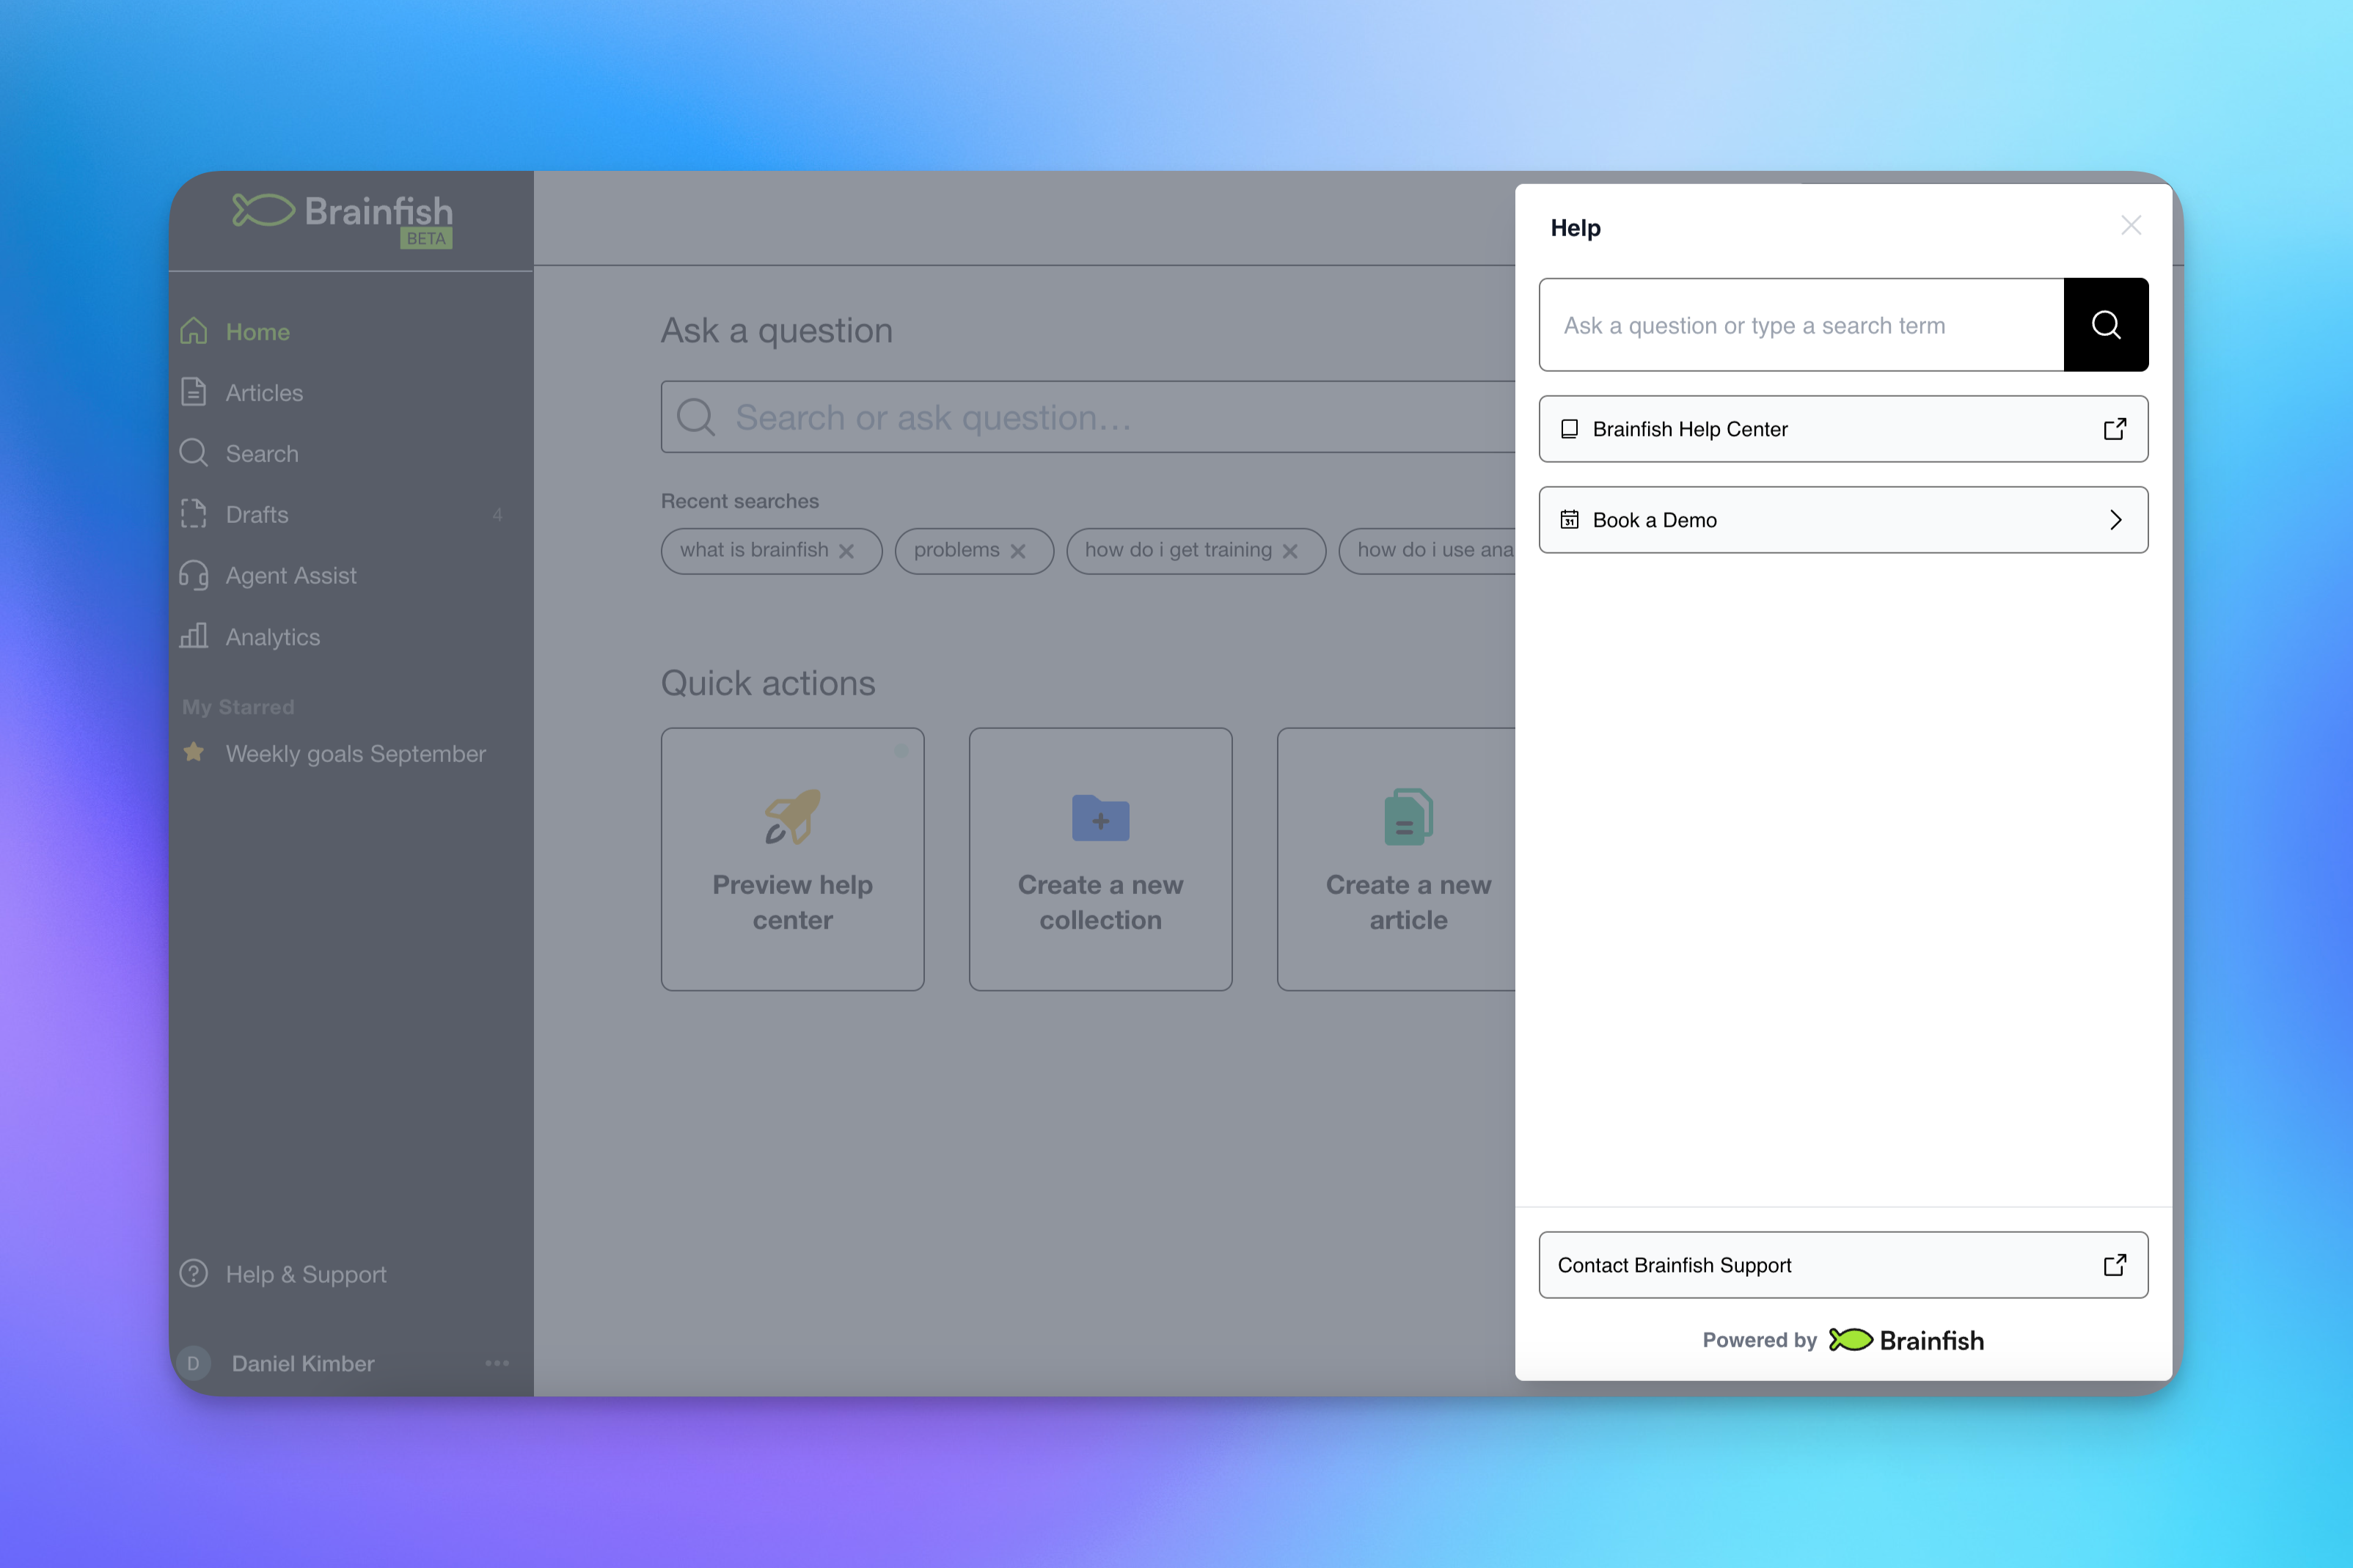This screenshot has height=1568, width=2353.
Task: Click Contact Brainfish Support button
Action: point(1843,1265)
